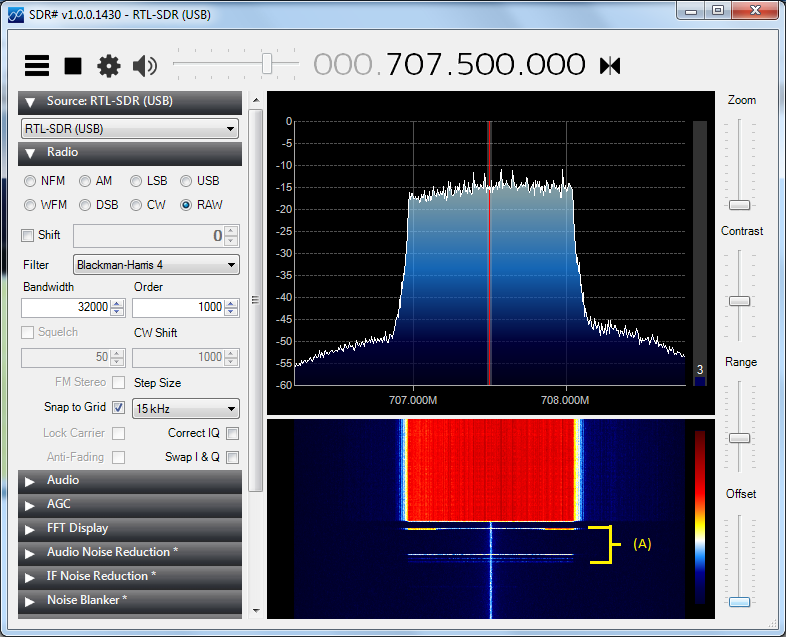
Task: Collapse the Source: RTL-SDR (USB) panel
Action: (x=130, y=102)
